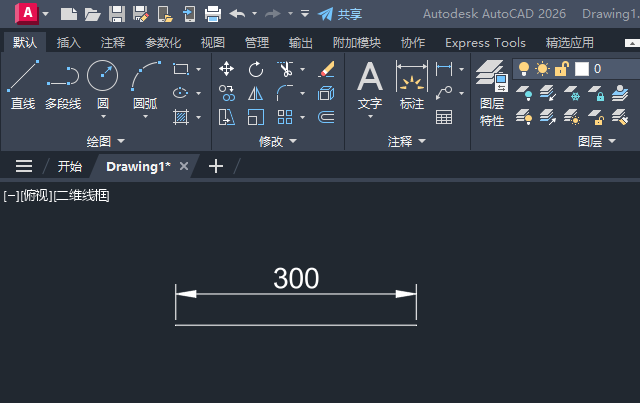Click the Top (俯视) viewport view control
This screenshot has width=640, height=403.
(37, 196)
